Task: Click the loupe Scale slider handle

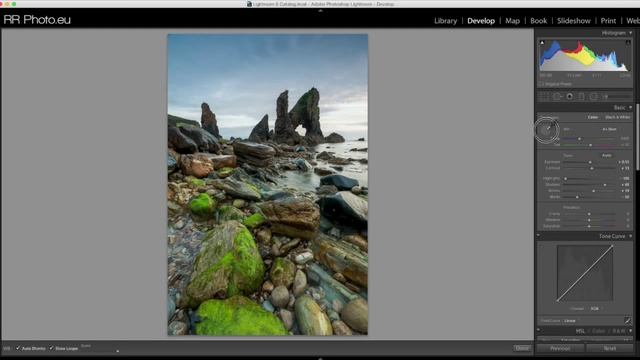Action: pyautogui.click(x=118, y=351)
